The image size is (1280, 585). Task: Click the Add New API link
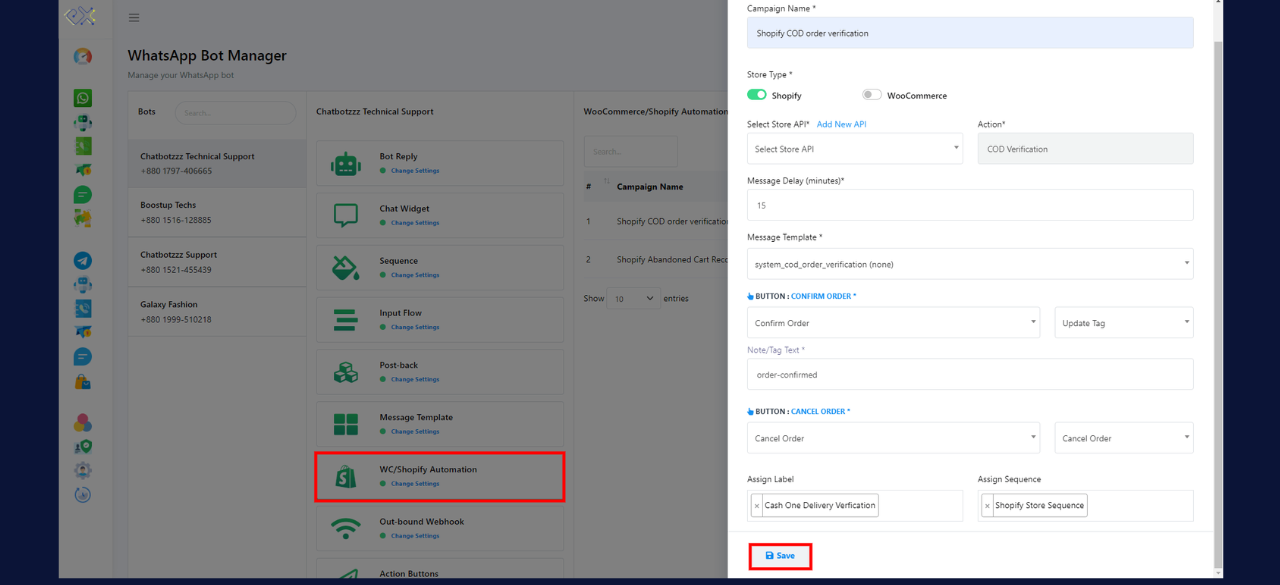[841, 124]
